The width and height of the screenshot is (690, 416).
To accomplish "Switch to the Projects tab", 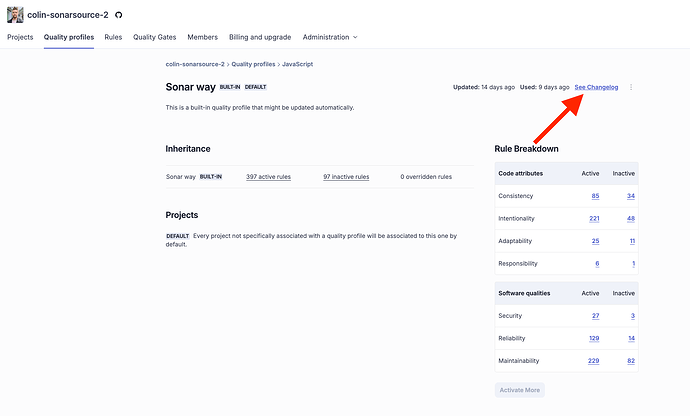I will (x=20, y=37).
